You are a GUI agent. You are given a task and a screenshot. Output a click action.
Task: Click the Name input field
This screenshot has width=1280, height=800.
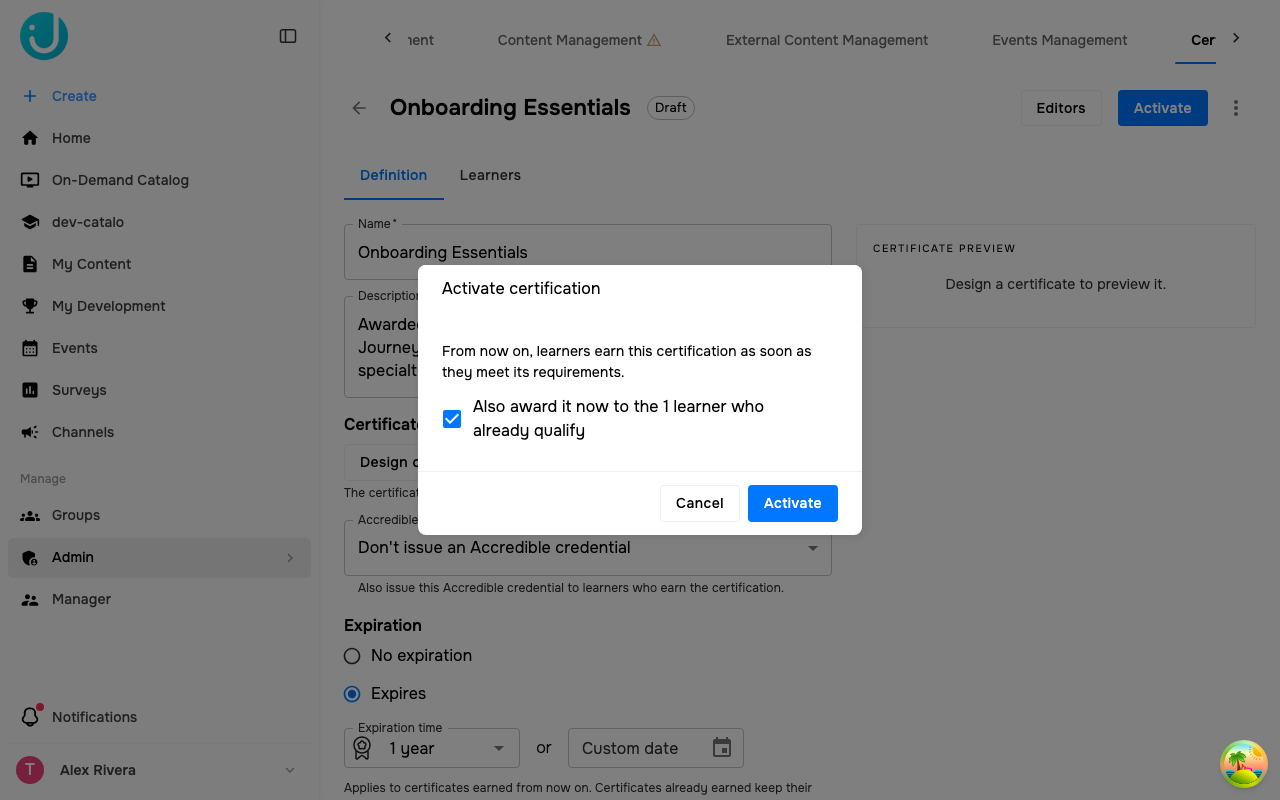tap(588, 252)
